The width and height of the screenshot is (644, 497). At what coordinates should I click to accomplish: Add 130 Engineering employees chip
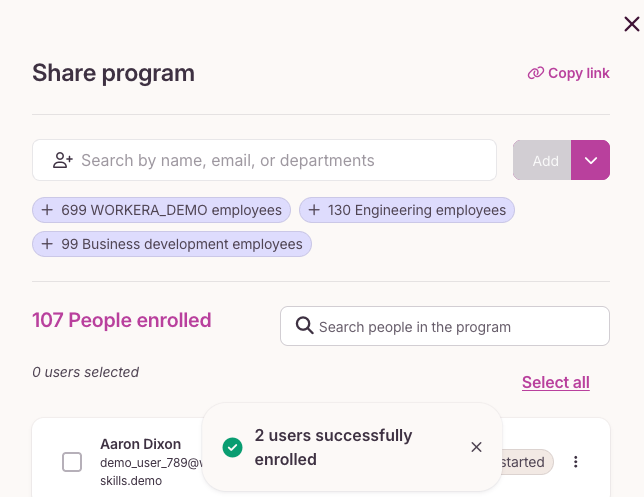(407, 210)
